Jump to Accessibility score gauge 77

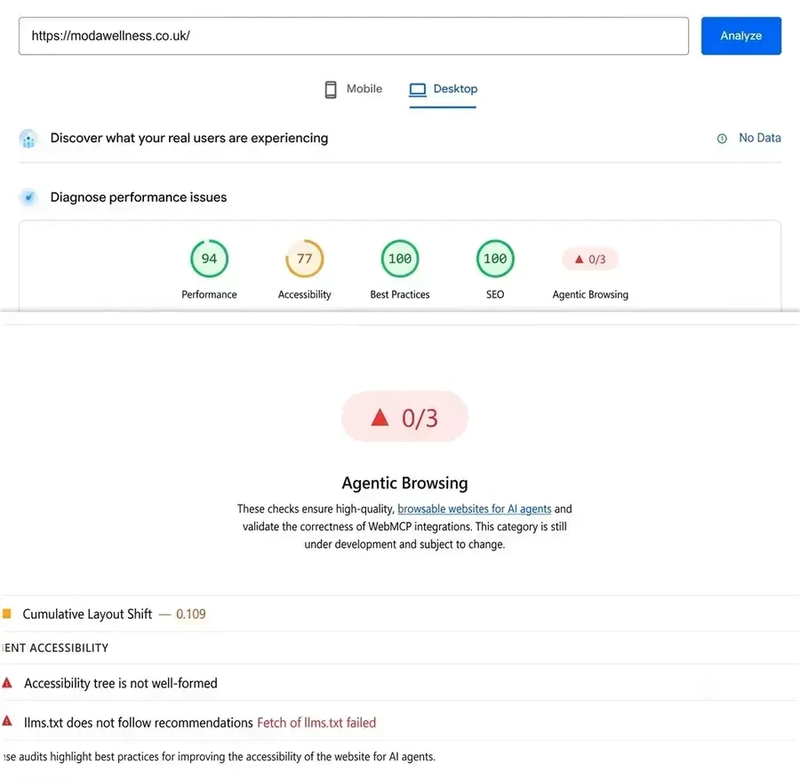[305, 259]
